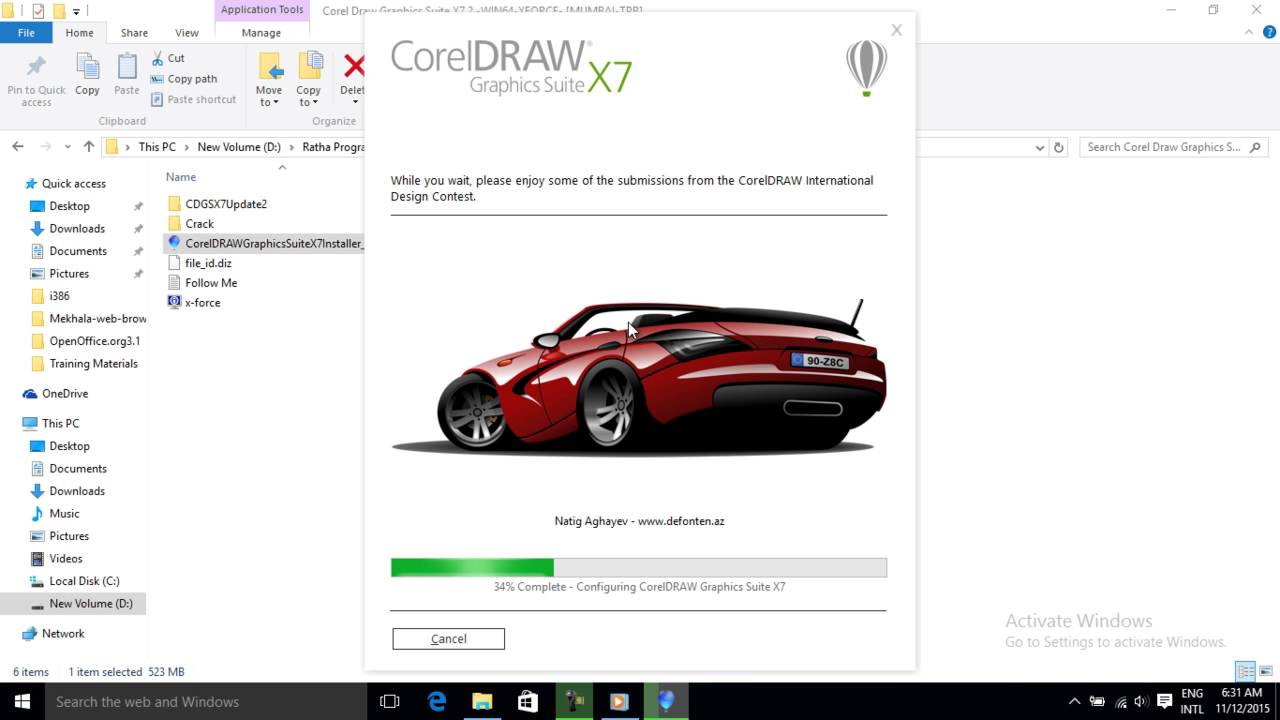Select Videos under This PC
This screenshot has width=1280, height=720.
66,559
